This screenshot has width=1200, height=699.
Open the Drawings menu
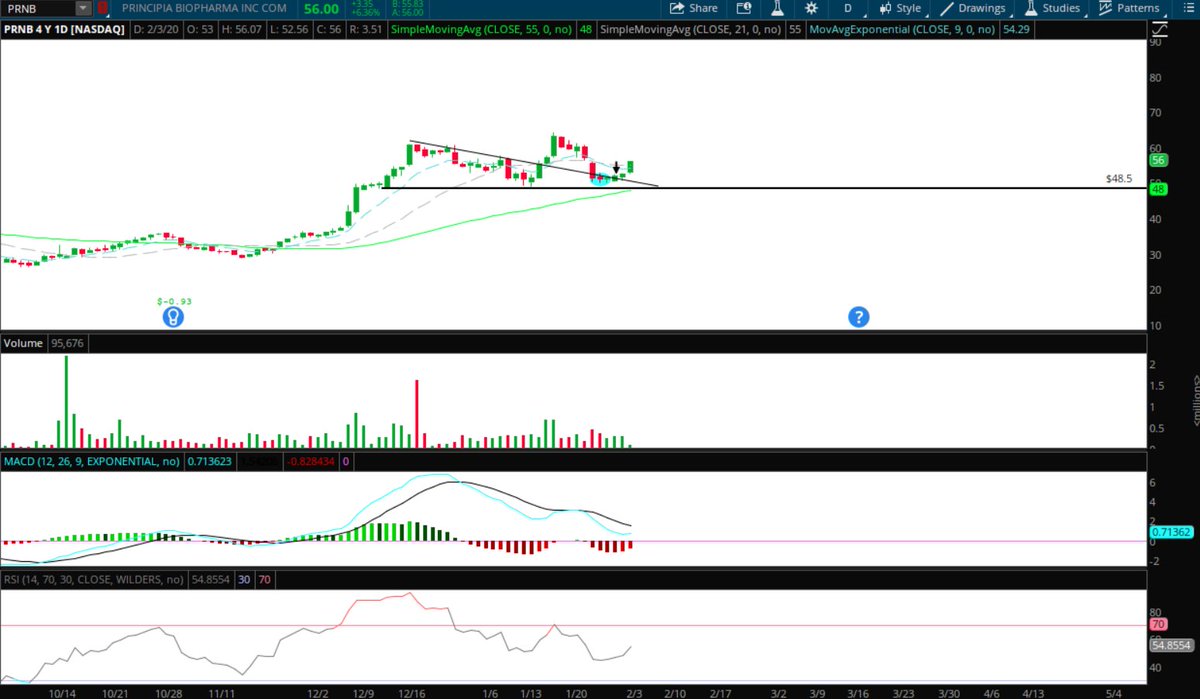(973, 8)
